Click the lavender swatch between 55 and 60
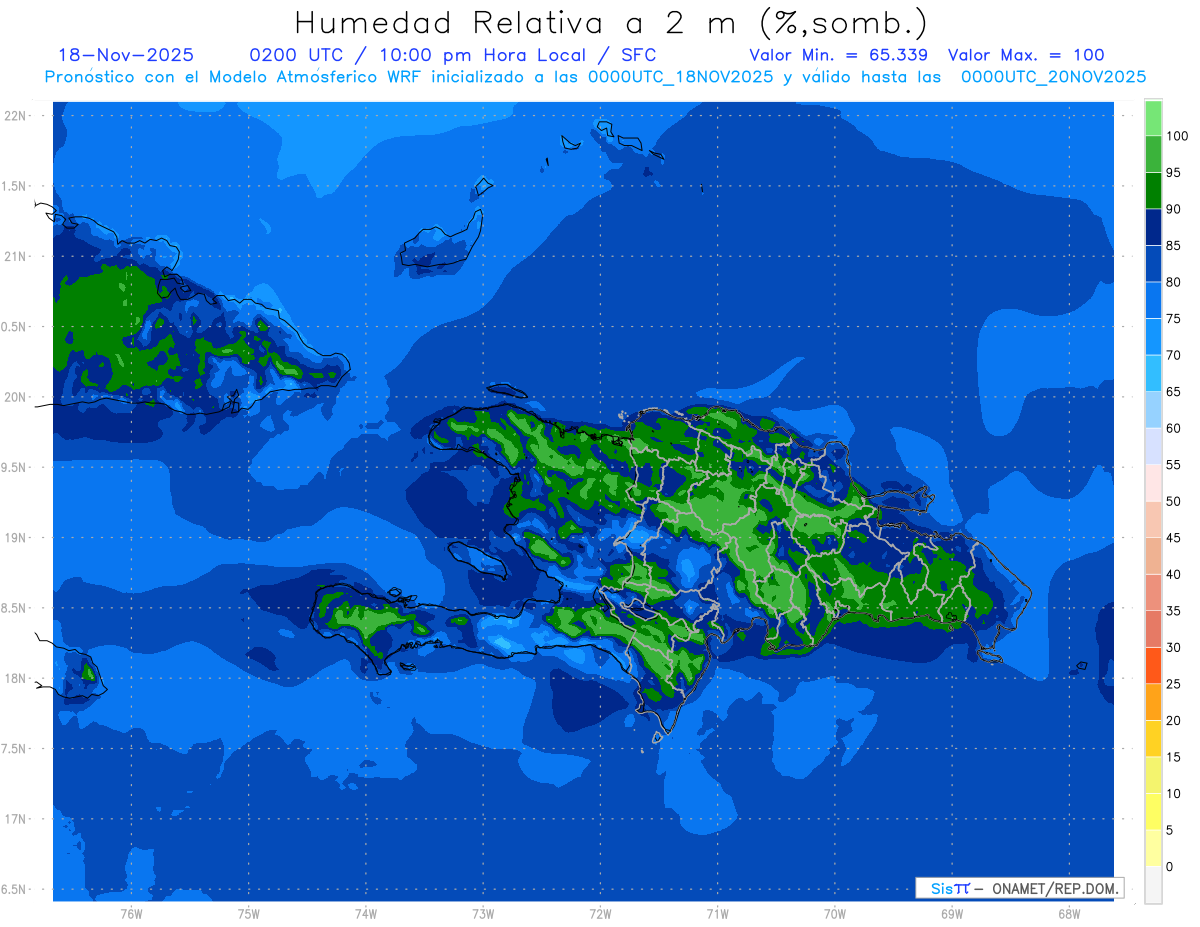Image resolution: width=1200 pixels, height=927 pixels. (1153, 446)
